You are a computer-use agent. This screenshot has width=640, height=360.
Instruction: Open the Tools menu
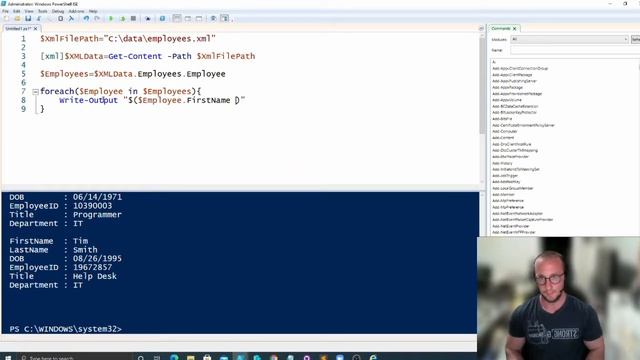click(x=42, y=11)
